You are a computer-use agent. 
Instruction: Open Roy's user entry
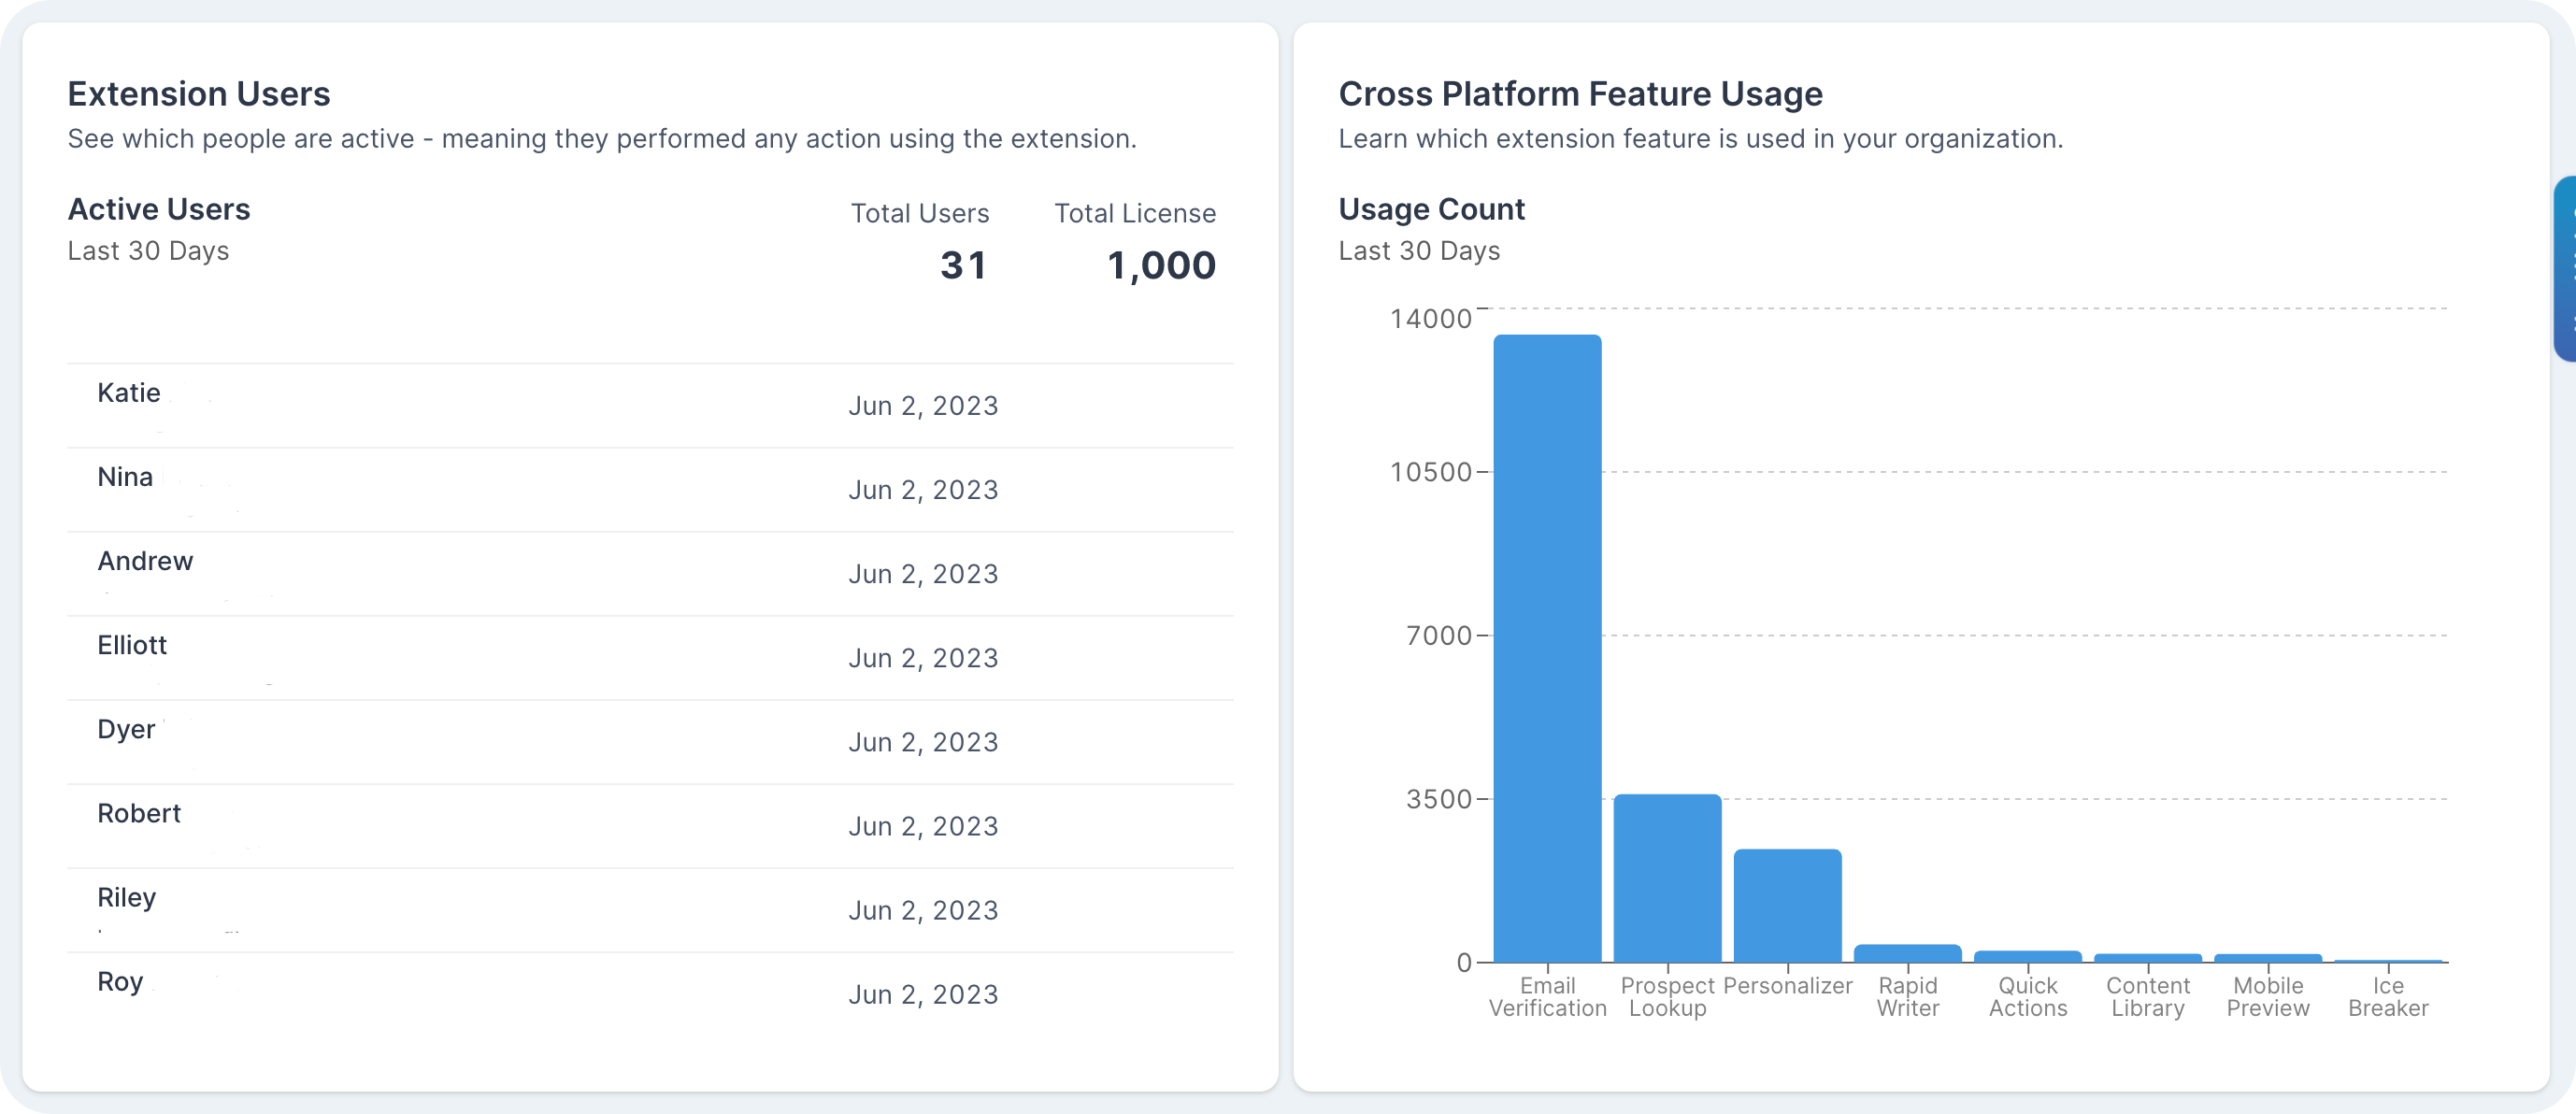coord(650,994)
